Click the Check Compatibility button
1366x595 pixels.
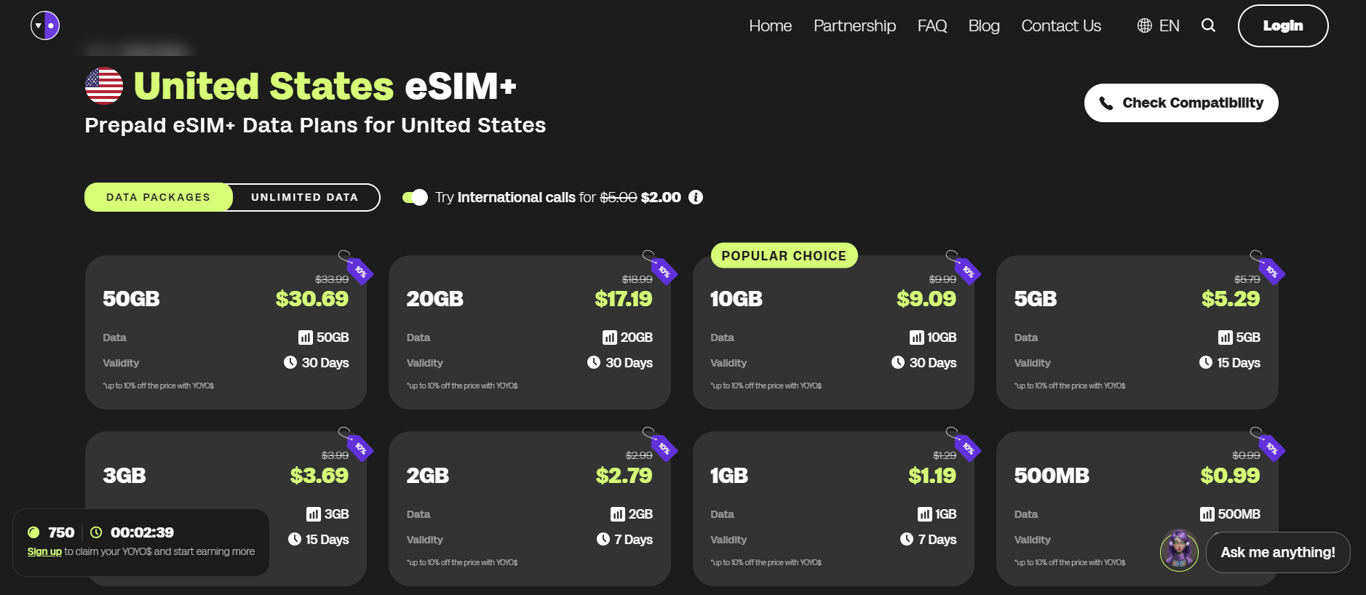point(1181,103)
